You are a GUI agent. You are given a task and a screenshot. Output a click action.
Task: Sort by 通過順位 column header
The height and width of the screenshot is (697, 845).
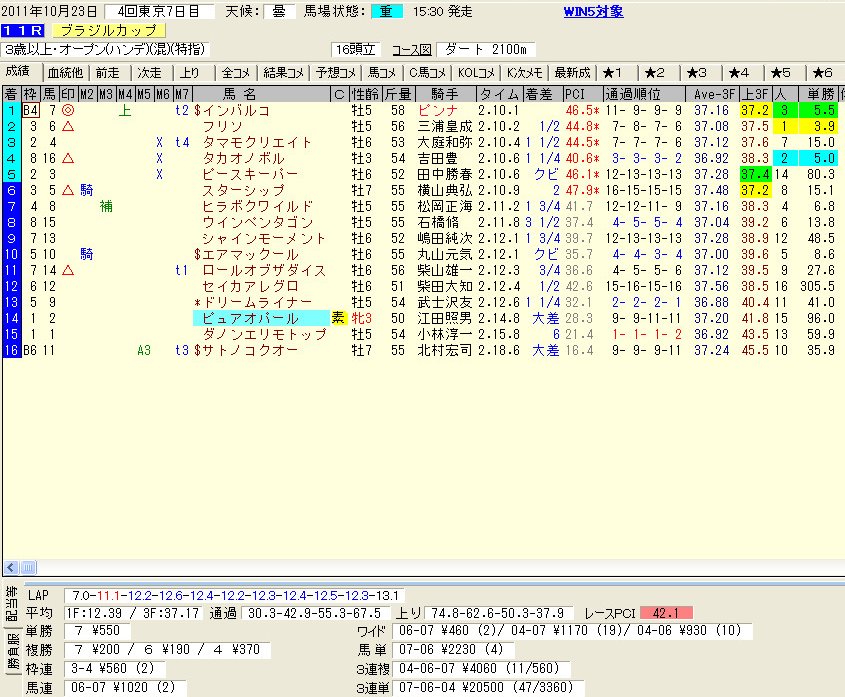click(x=643, y=94)
